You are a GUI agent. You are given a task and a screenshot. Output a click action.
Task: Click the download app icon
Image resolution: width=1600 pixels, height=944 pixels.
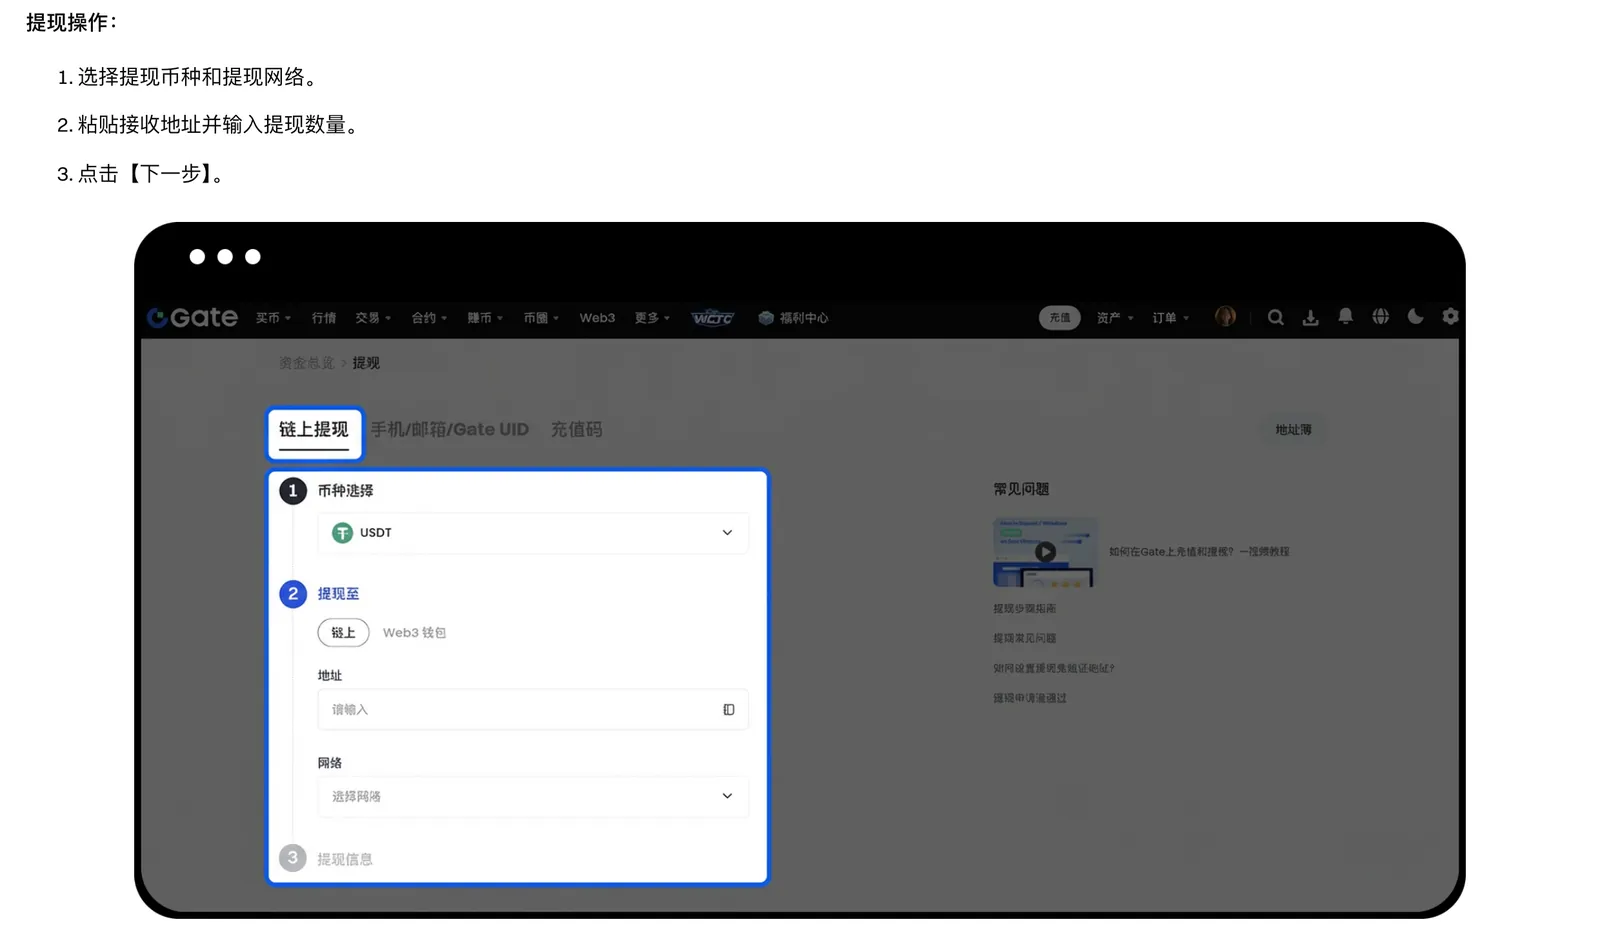point(1310,318)
